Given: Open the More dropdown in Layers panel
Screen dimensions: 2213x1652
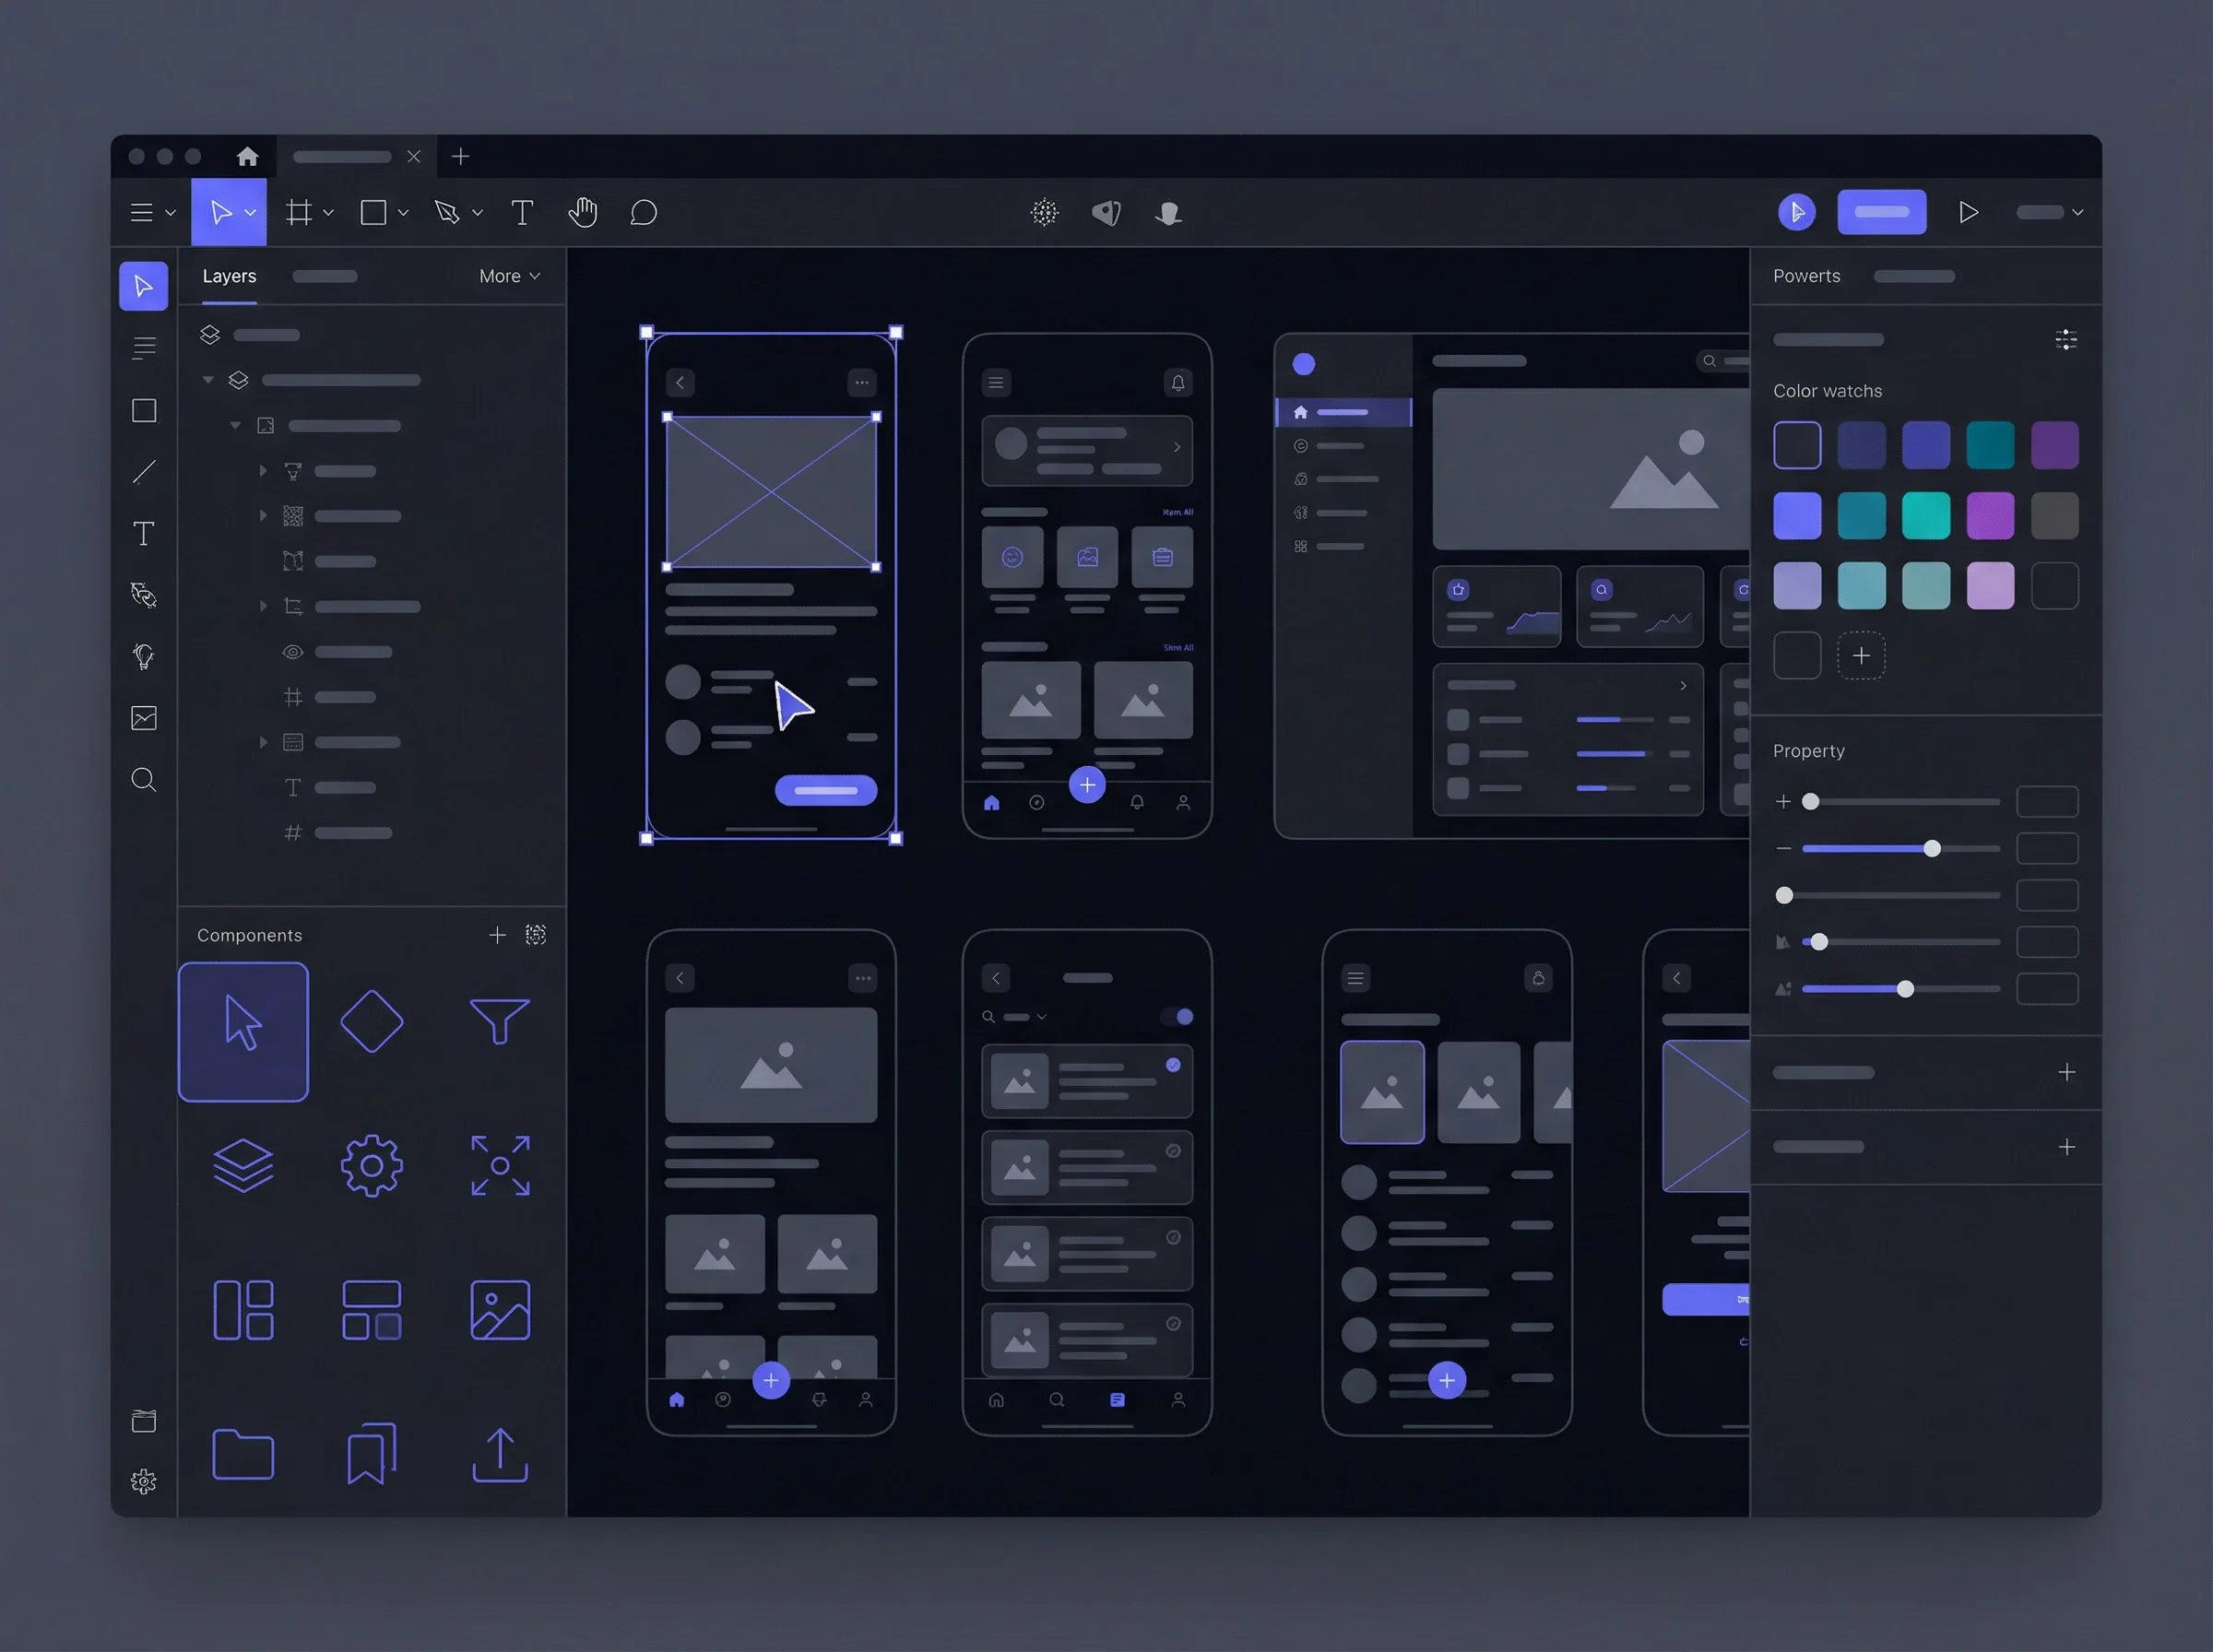Looking at the screenshot, I should pos(509,276).
